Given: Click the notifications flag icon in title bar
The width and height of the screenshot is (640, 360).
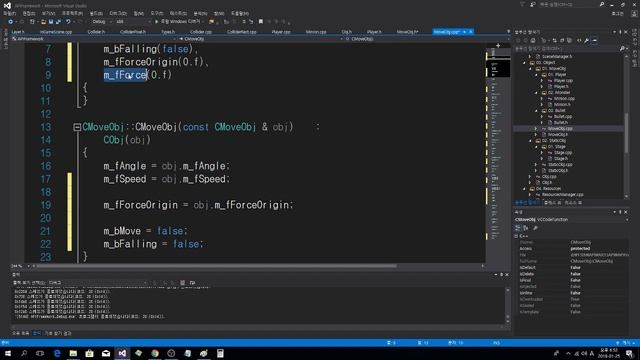Looking at the screenshot, I should pyautogui.click(x=522, y=4).
